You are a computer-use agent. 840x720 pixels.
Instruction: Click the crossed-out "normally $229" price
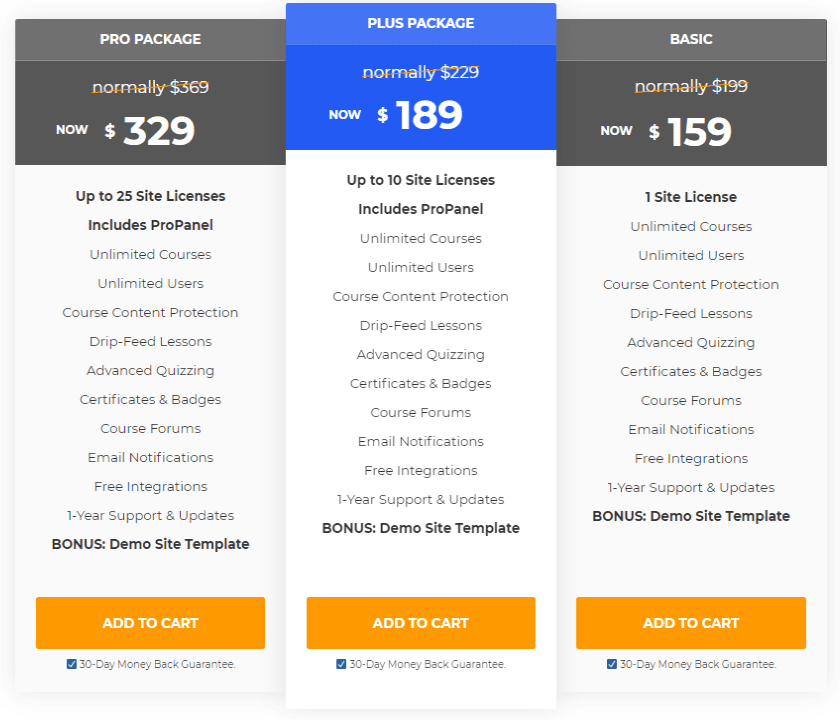[420, 72]
